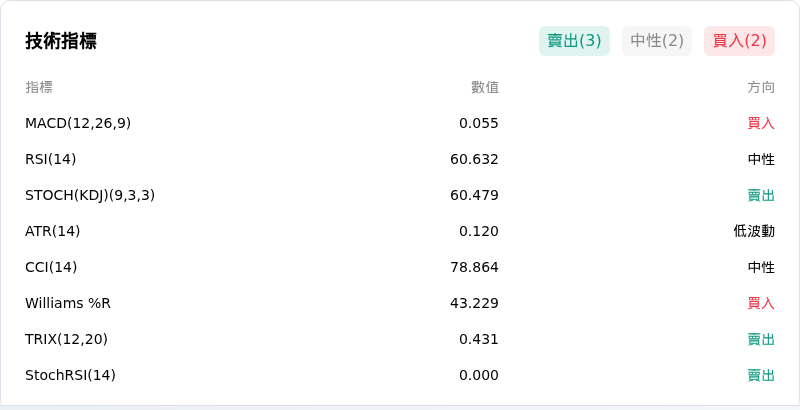Viewport: 800px width, 410px height.
Task: Click the 買入(2) buy badge
Action: pyautogui.click(x=739, y=41)
